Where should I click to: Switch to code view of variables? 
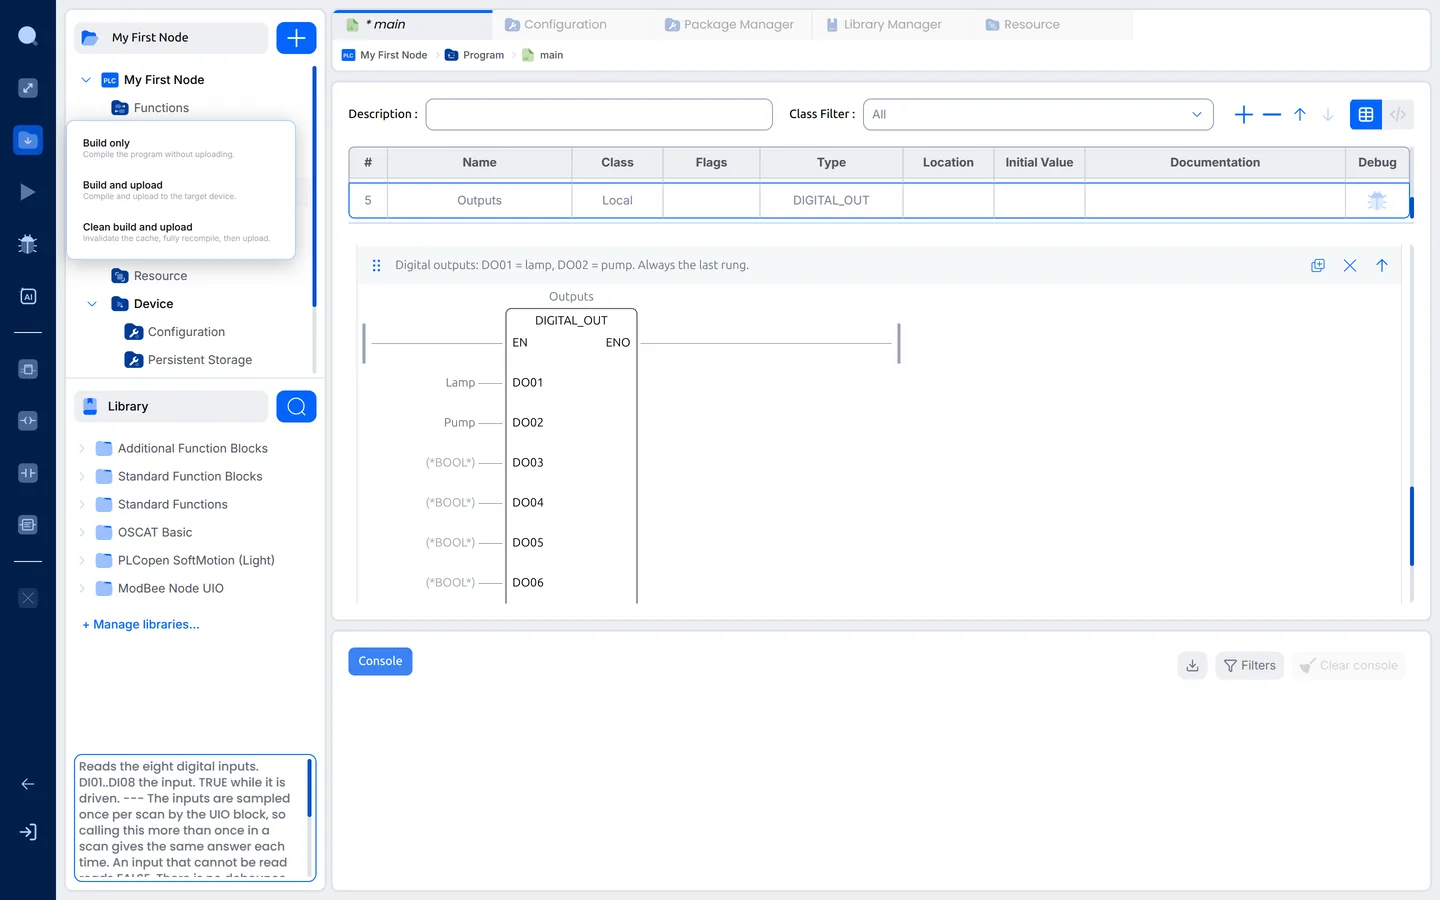coord(1398,115)
